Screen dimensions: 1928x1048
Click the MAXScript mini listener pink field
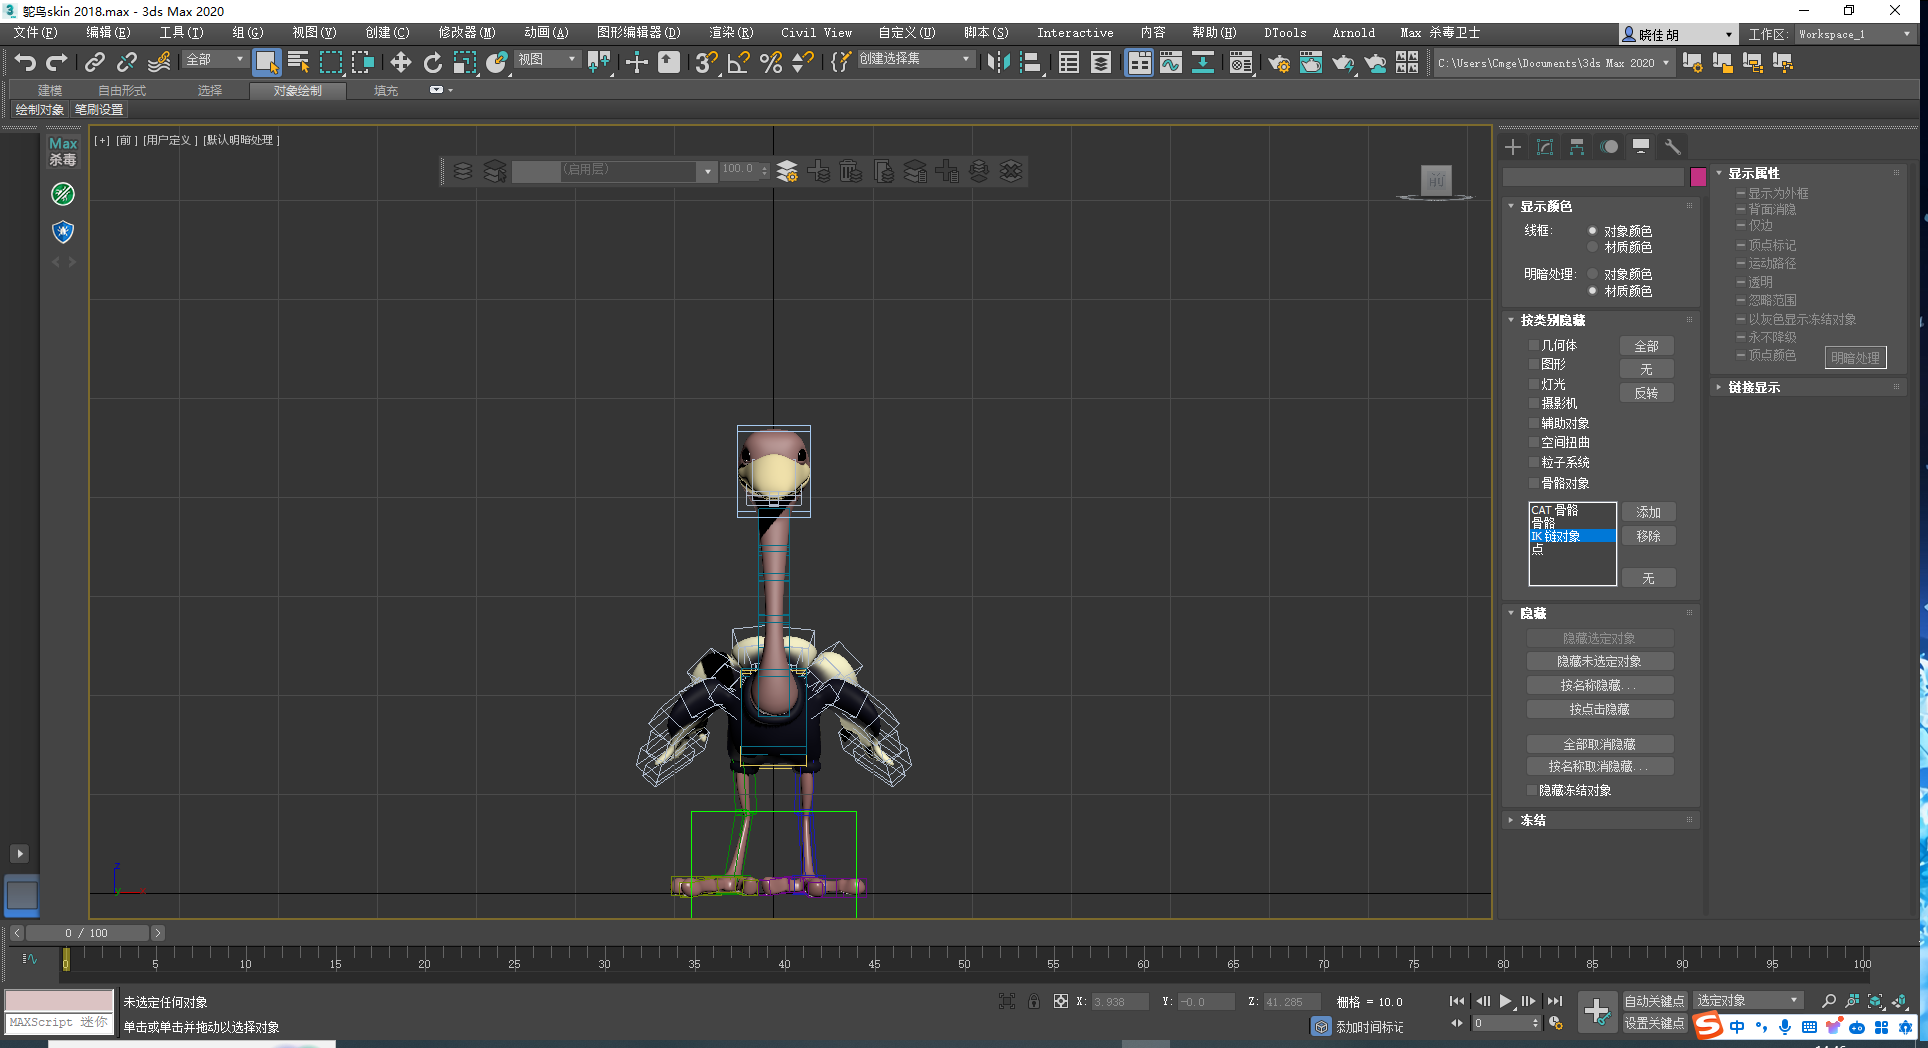(x=59, y=1001)
